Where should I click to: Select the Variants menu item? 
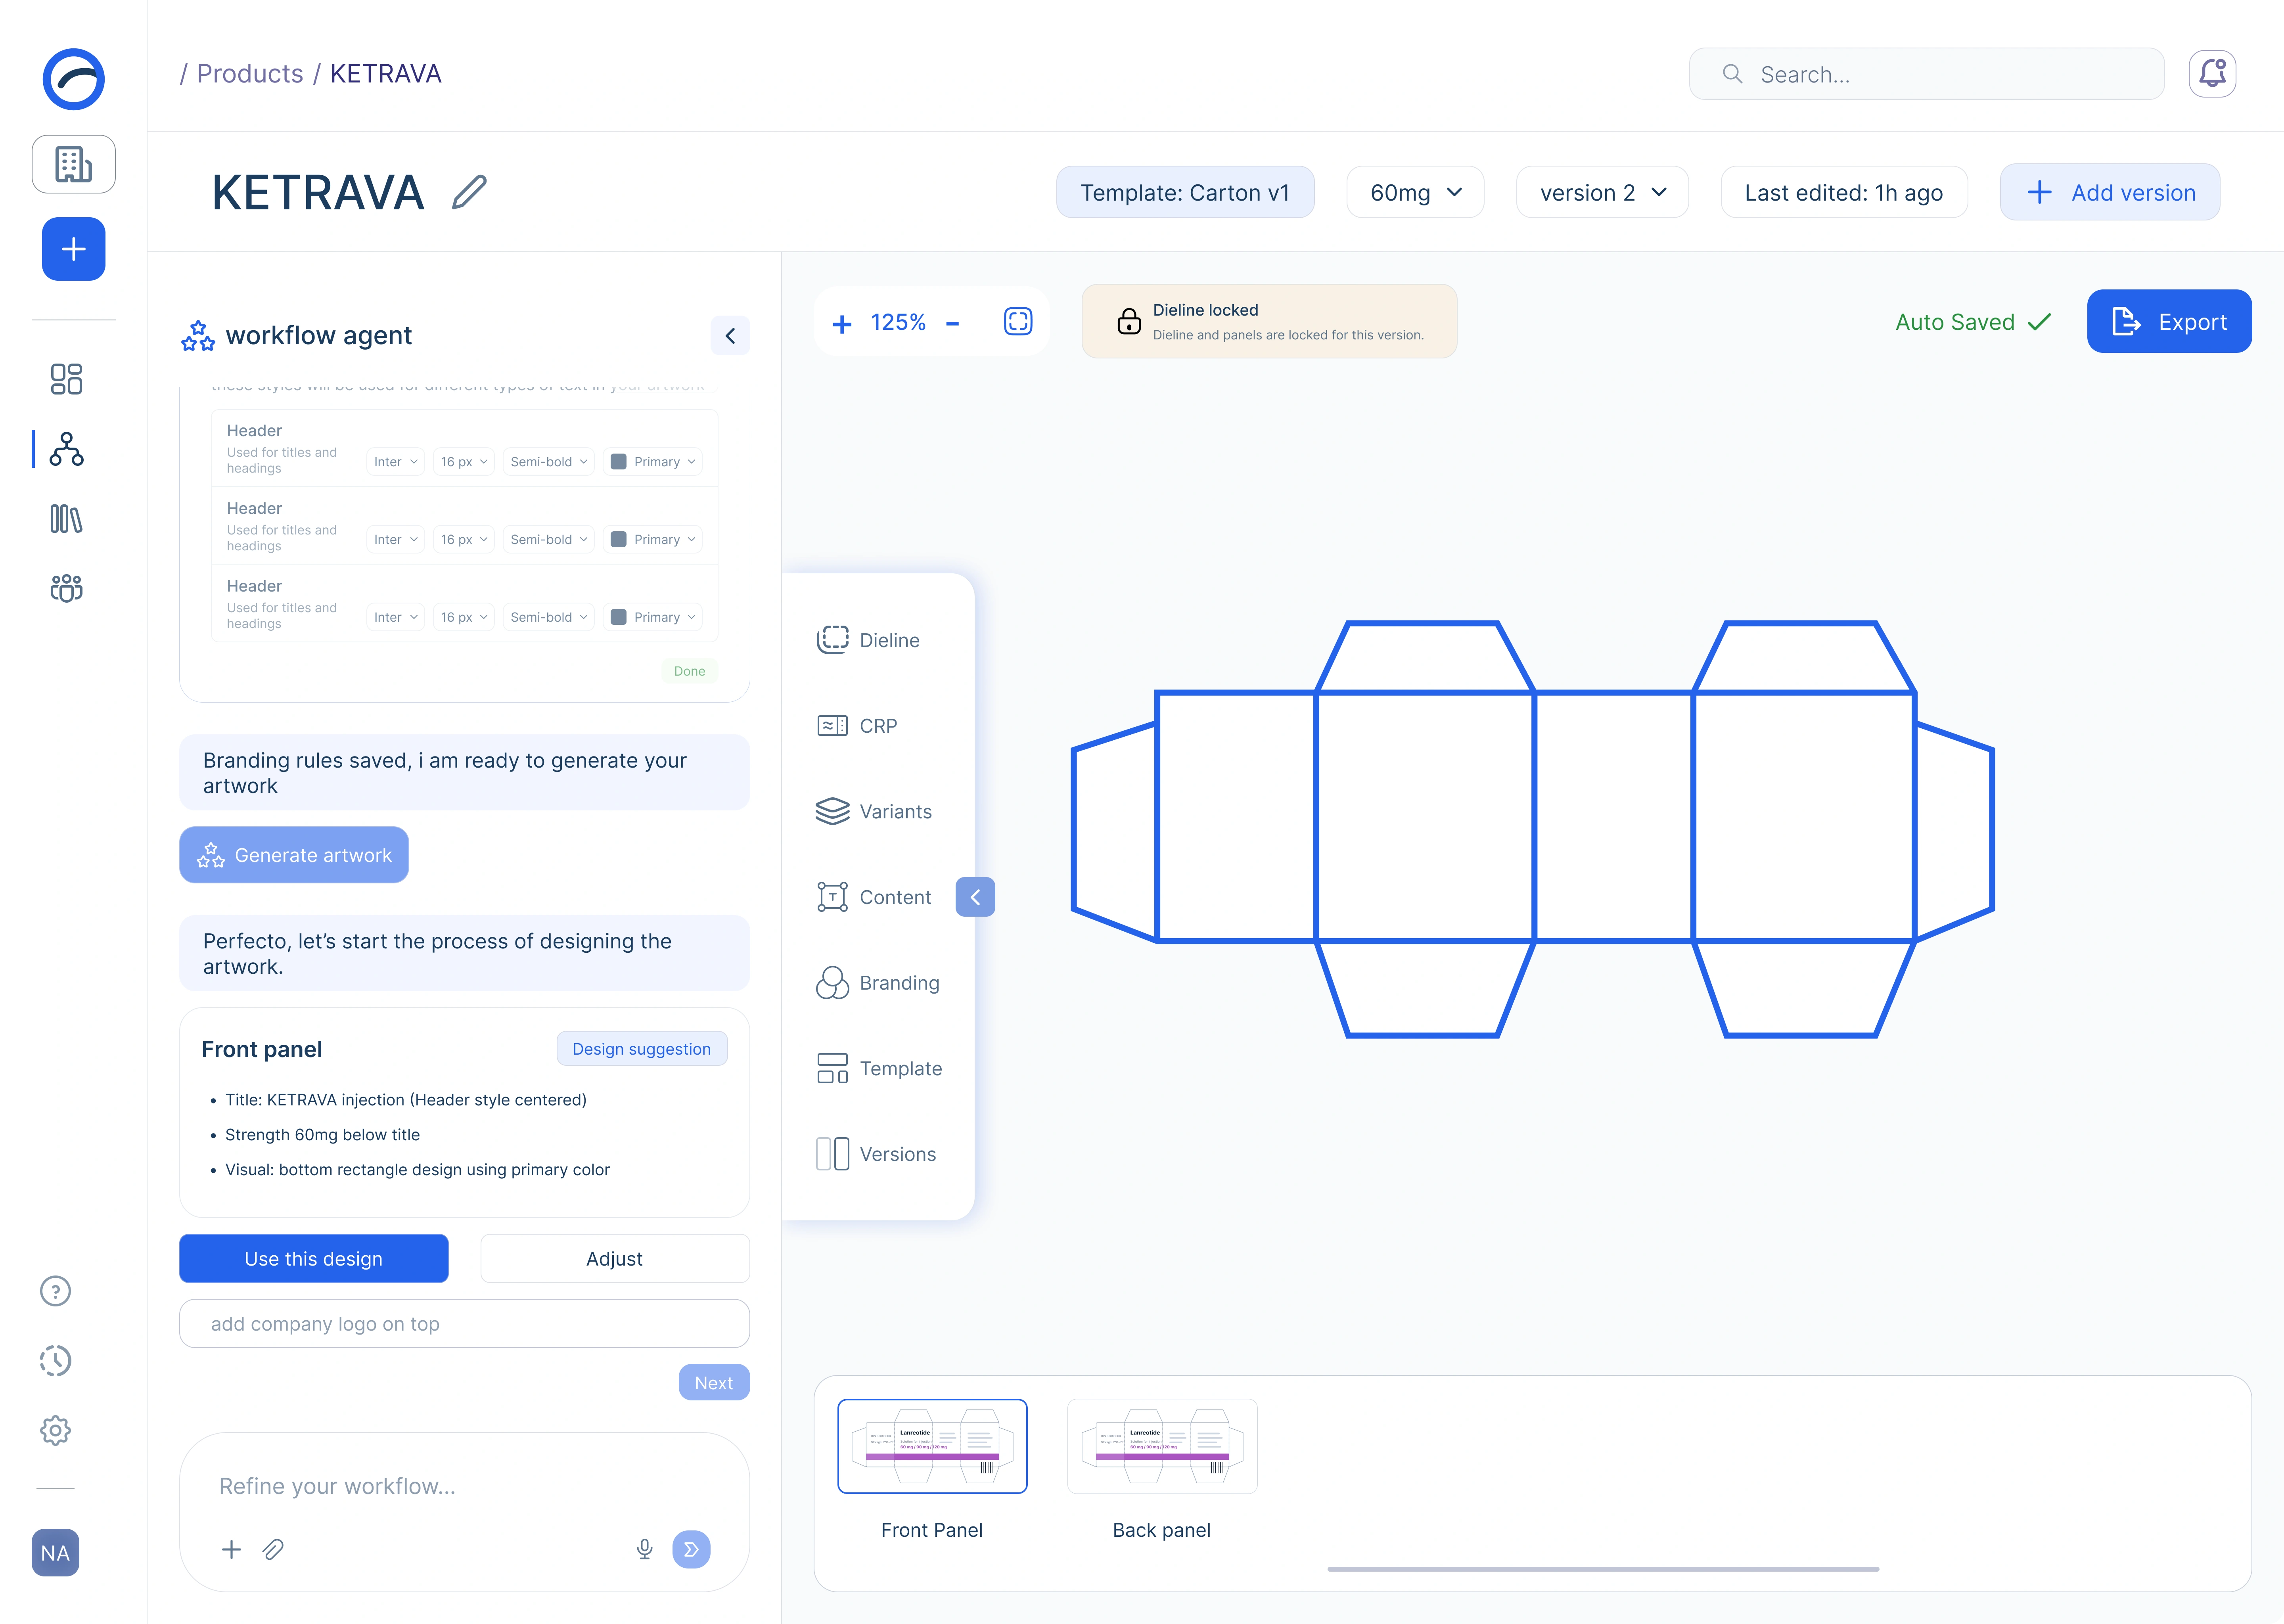click(874, 811)
